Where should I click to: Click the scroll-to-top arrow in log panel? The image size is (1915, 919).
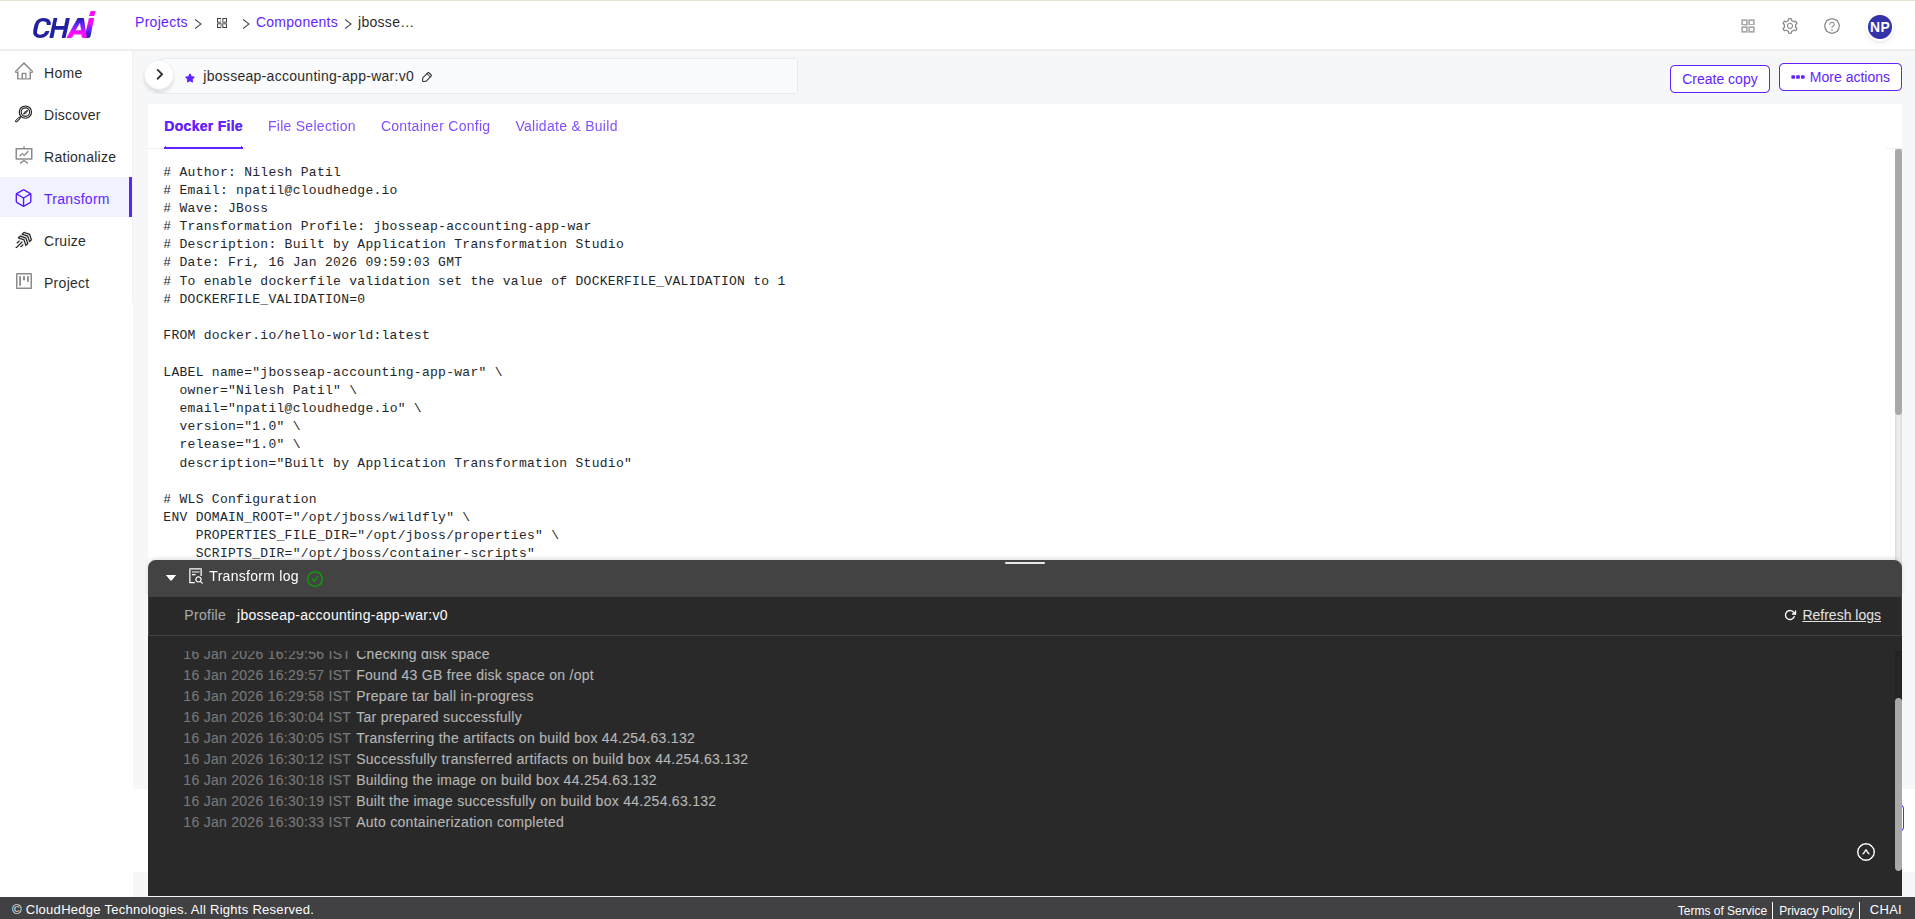[x=1866, y=852]
